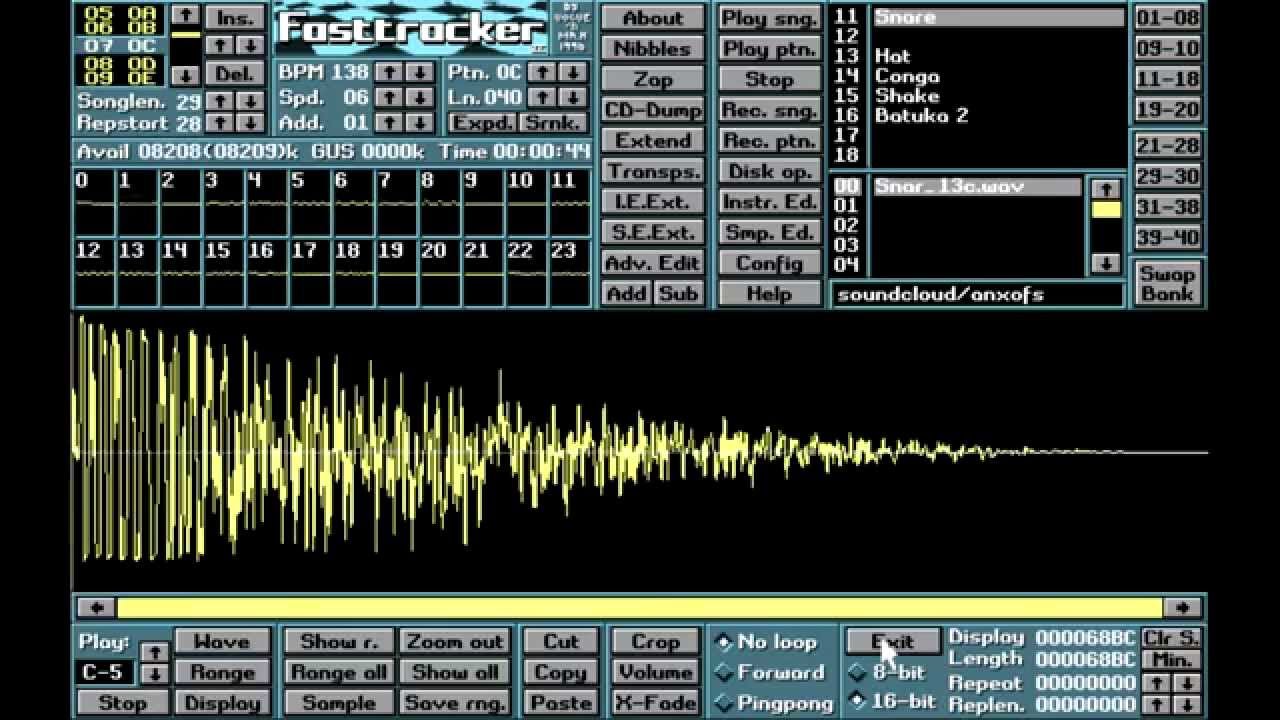The width and height of the screenshot is (1280, 720).
Task: Open the Volume dialog
Action: [x=655, y=672]
